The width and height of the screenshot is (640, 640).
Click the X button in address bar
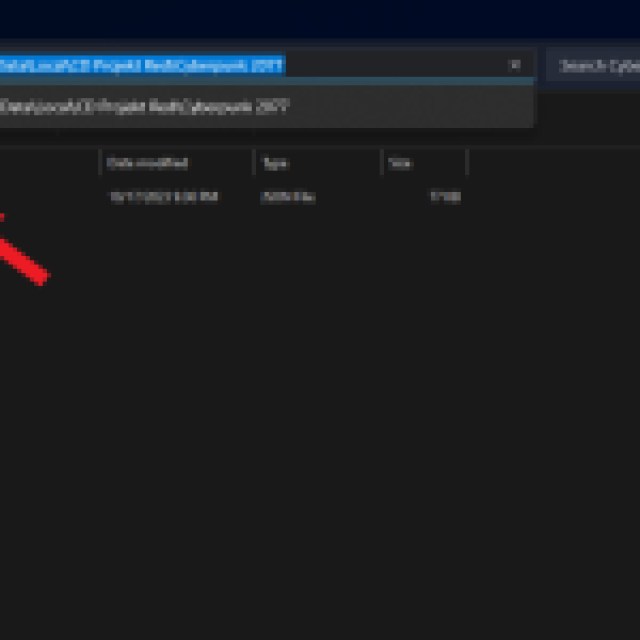(x=515, y=65)
